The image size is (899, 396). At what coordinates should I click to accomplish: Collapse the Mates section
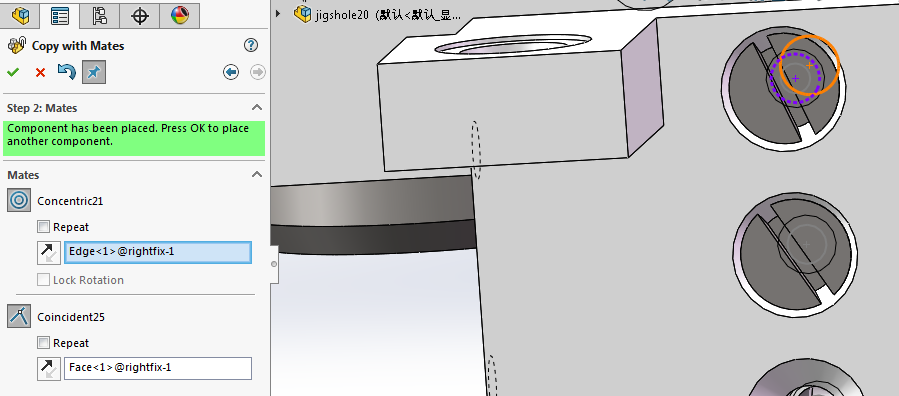coord(257,175)
